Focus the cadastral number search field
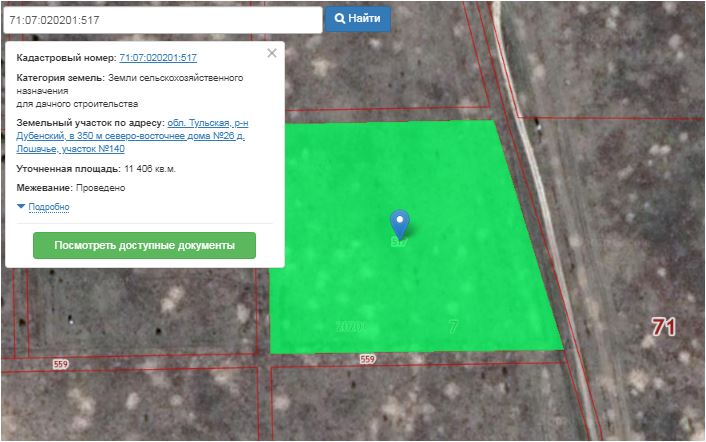 (162, 19)
